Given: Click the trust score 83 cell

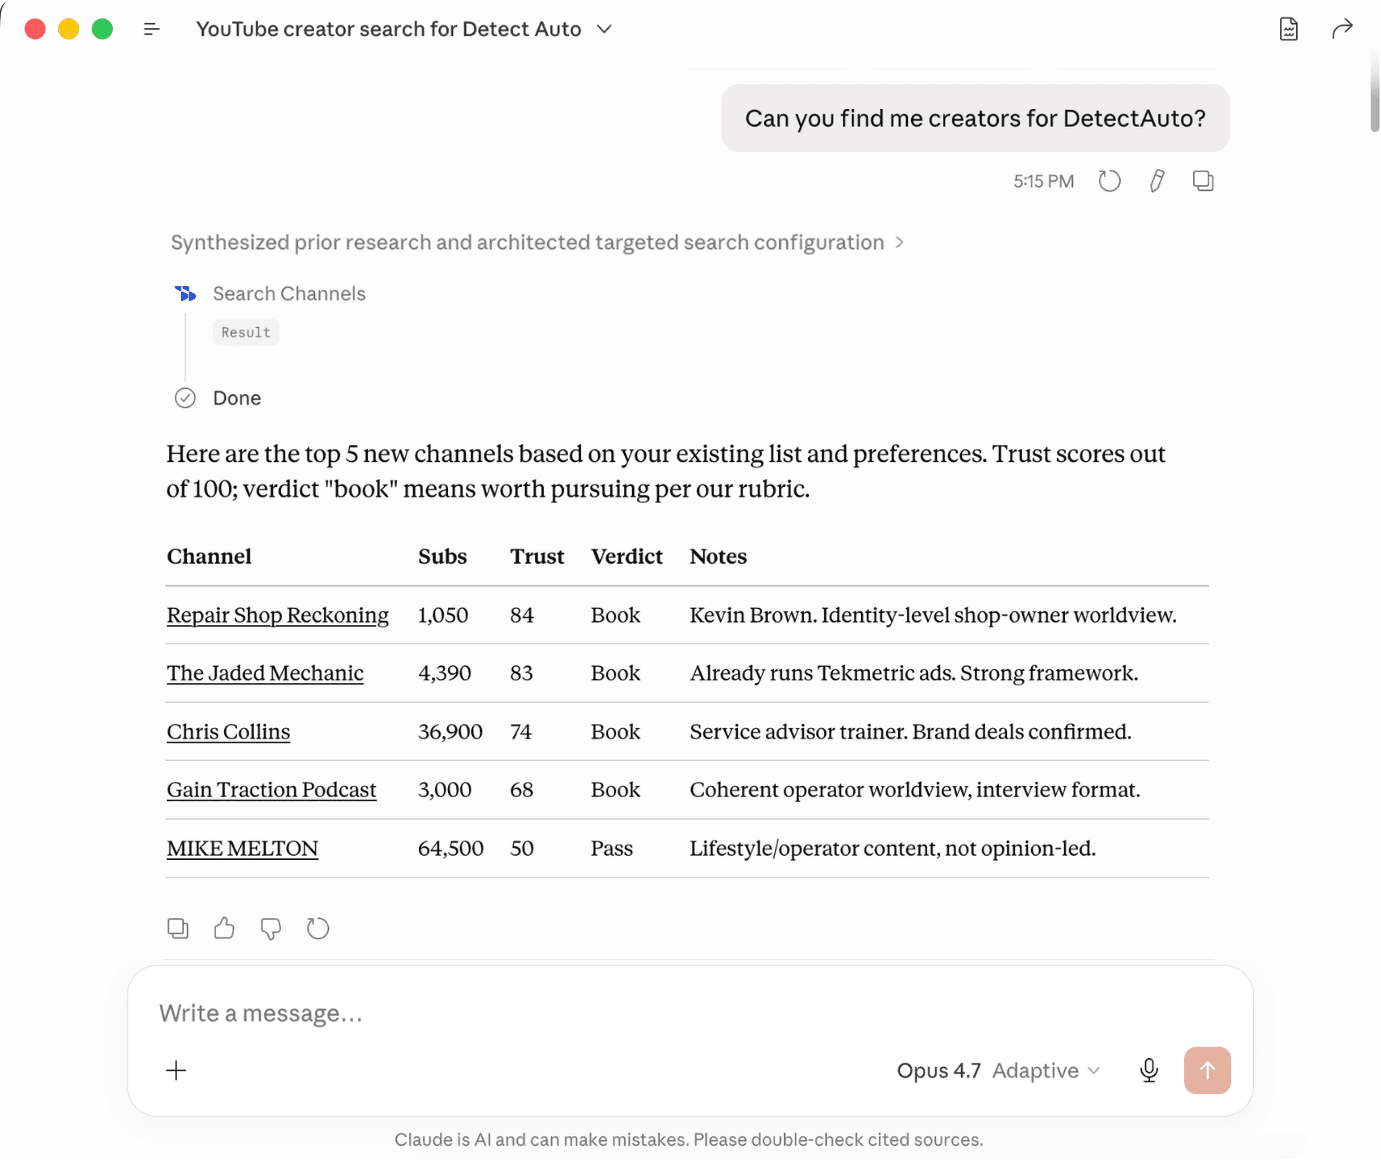Looking at the screenshot, I should point(522,673).
